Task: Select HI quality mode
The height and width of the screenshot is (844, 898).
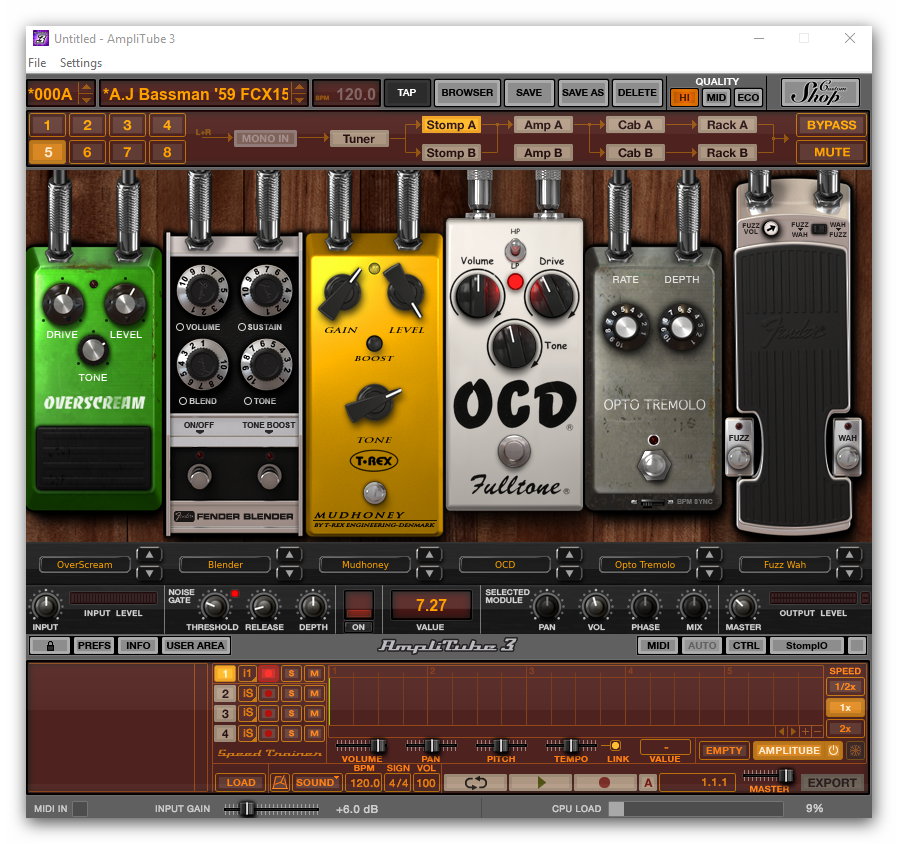Action: click(684, 97)
